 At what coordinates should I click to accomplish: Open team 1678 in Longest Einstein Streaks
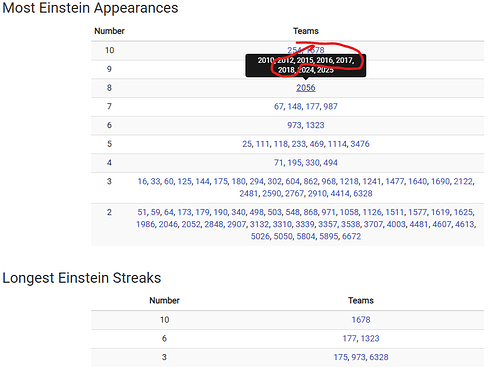(361, 320)
